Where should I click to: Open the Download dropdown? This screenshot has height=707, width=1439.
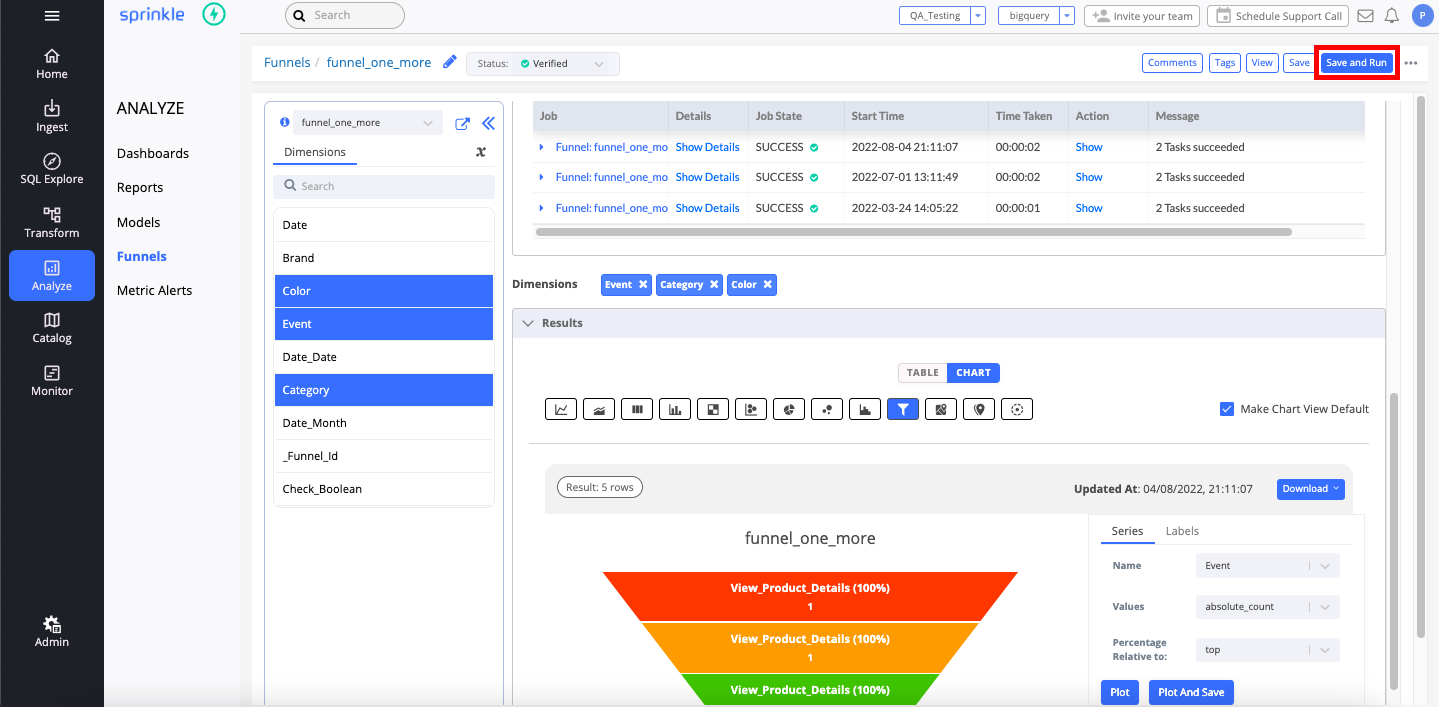point(1310,489)
